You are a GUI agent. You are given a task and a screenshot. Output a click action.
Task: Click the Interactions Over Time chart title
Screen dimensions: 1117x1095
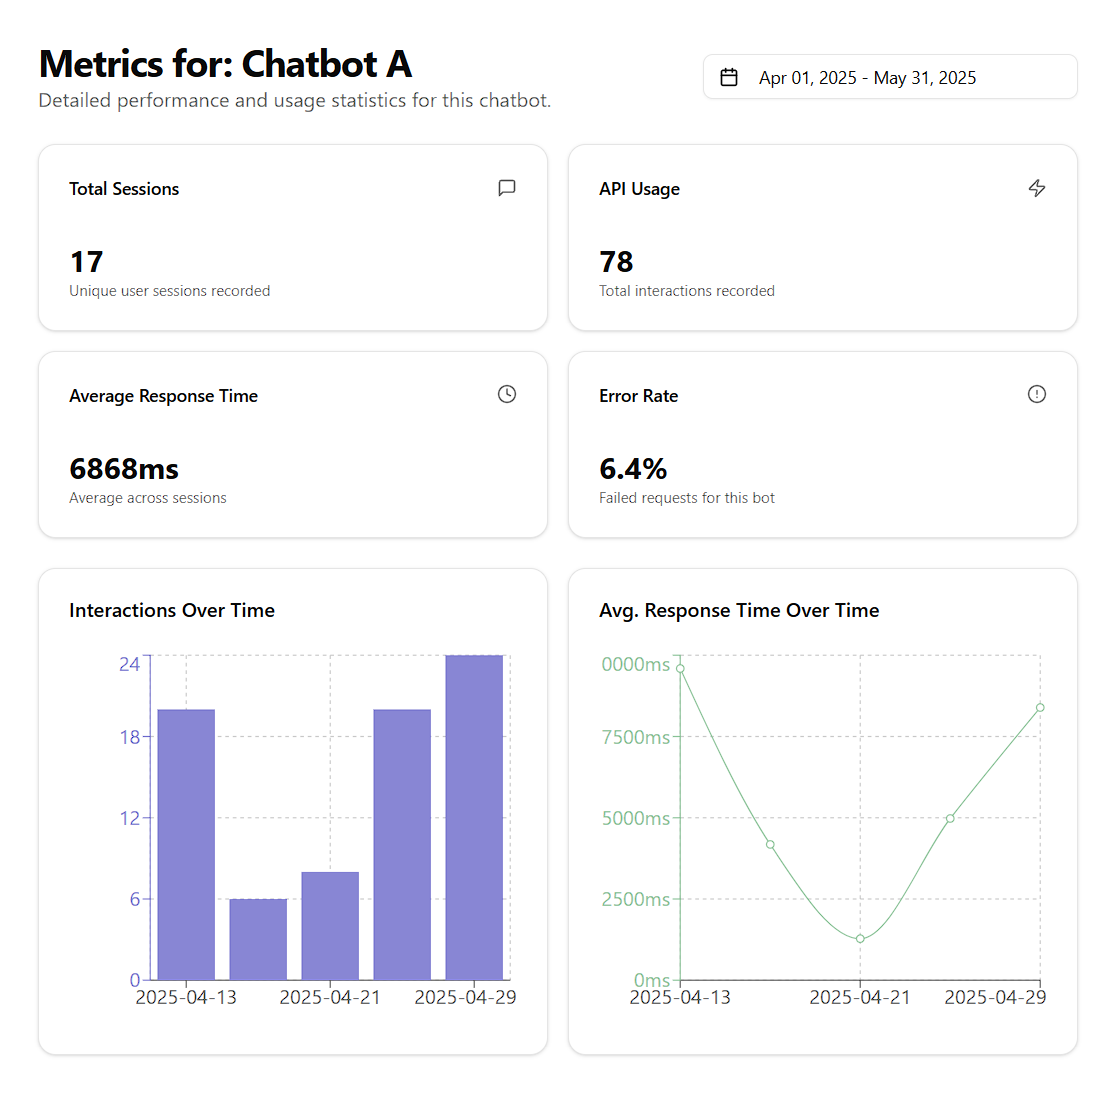point(172,610)
